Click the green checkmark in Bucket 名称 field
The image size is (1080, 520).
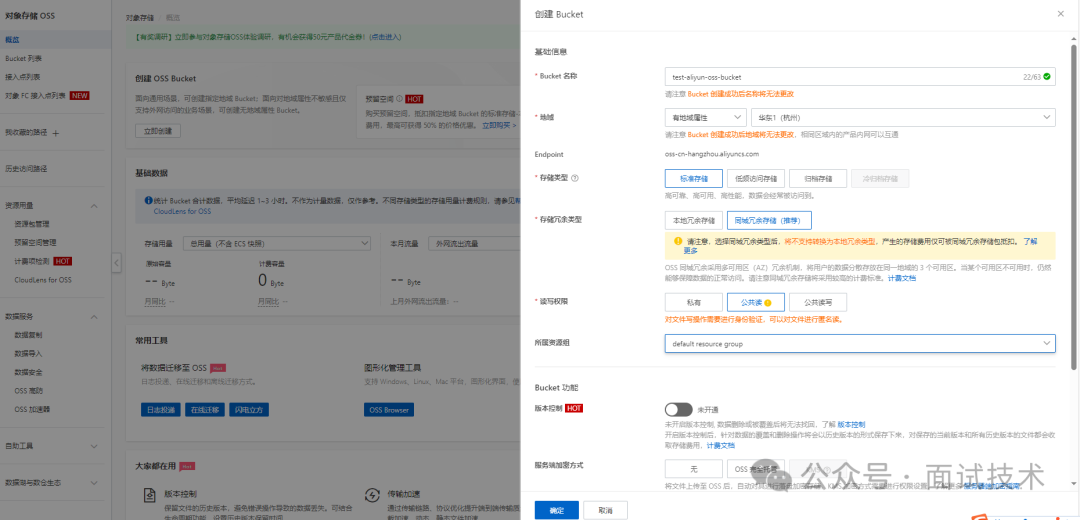(1047, 76)
